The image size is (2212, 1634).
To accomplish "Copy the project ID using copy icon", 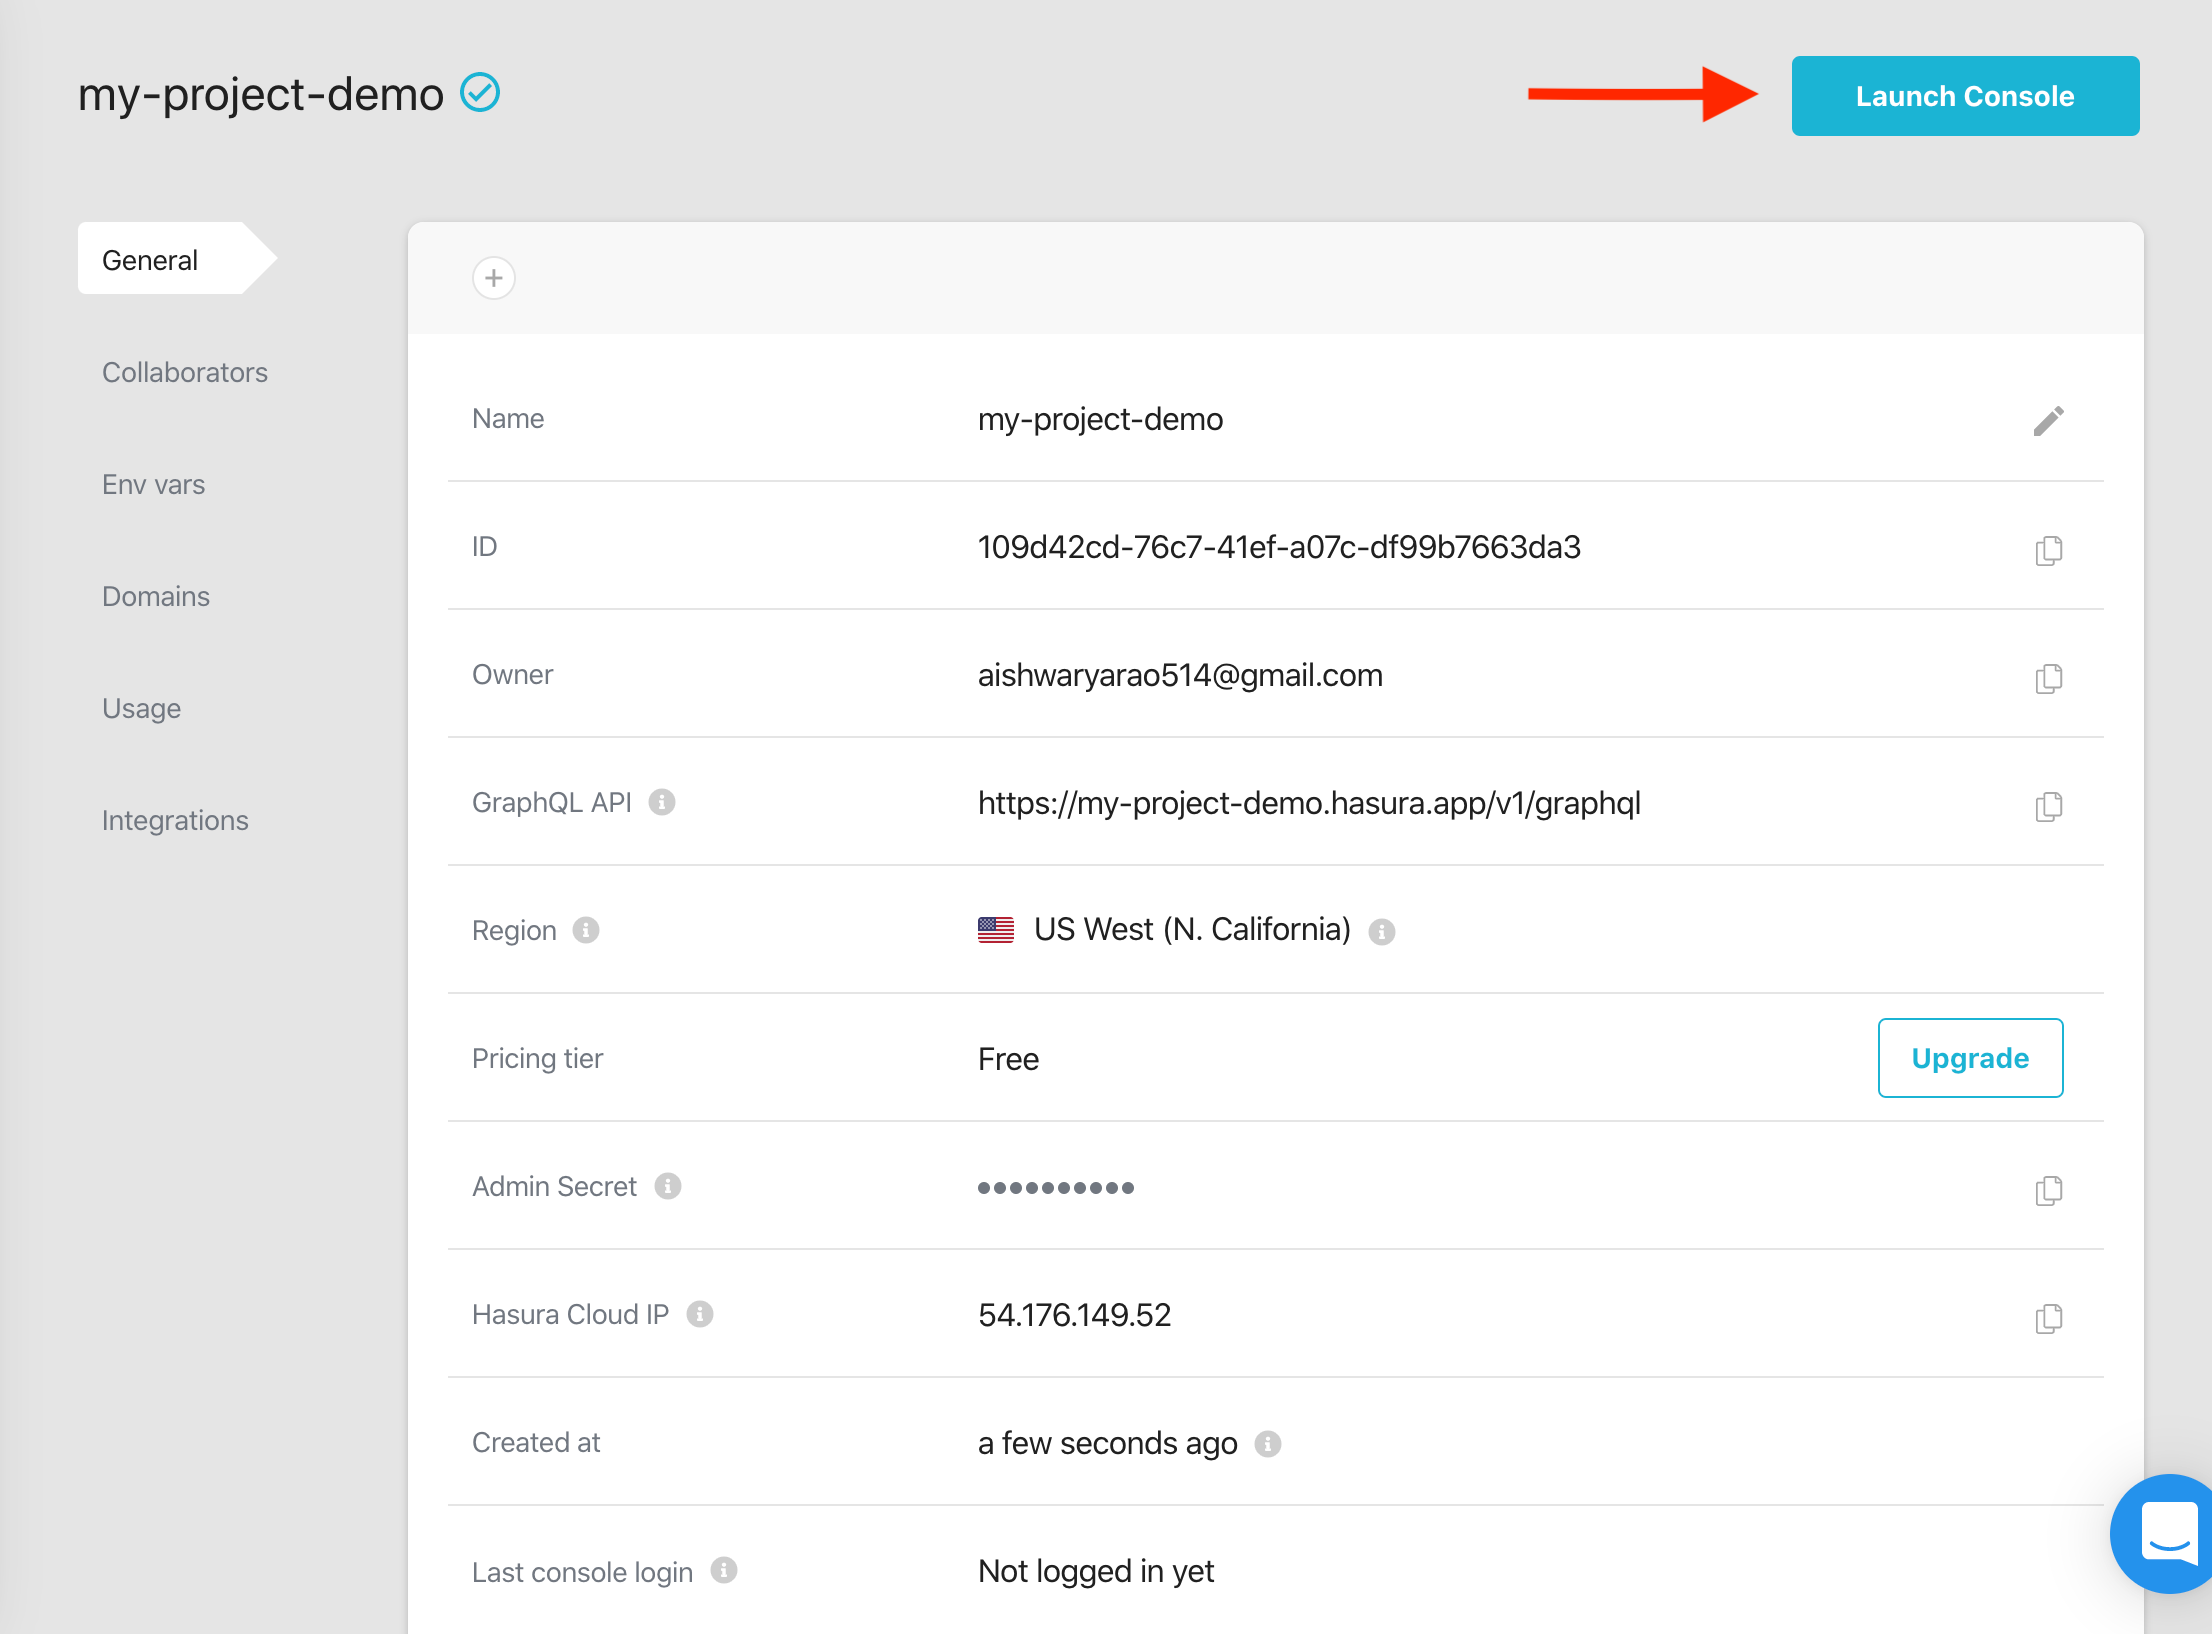I will [2048, 550].
